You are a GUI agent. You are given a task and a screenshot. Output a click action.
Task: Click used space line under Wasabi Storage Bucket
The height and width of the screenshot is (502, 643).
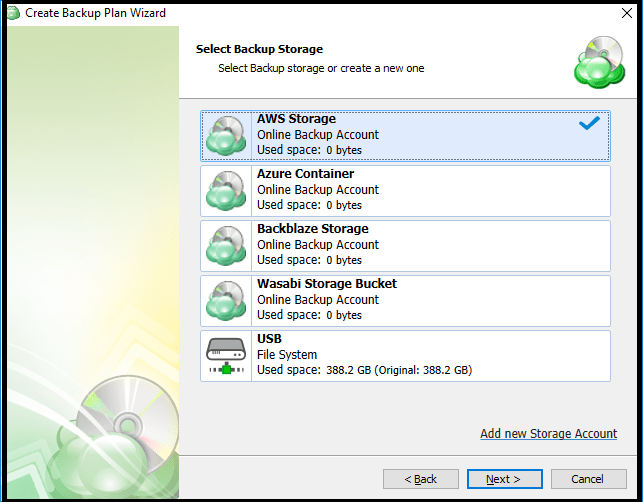[x=309, y=315]
